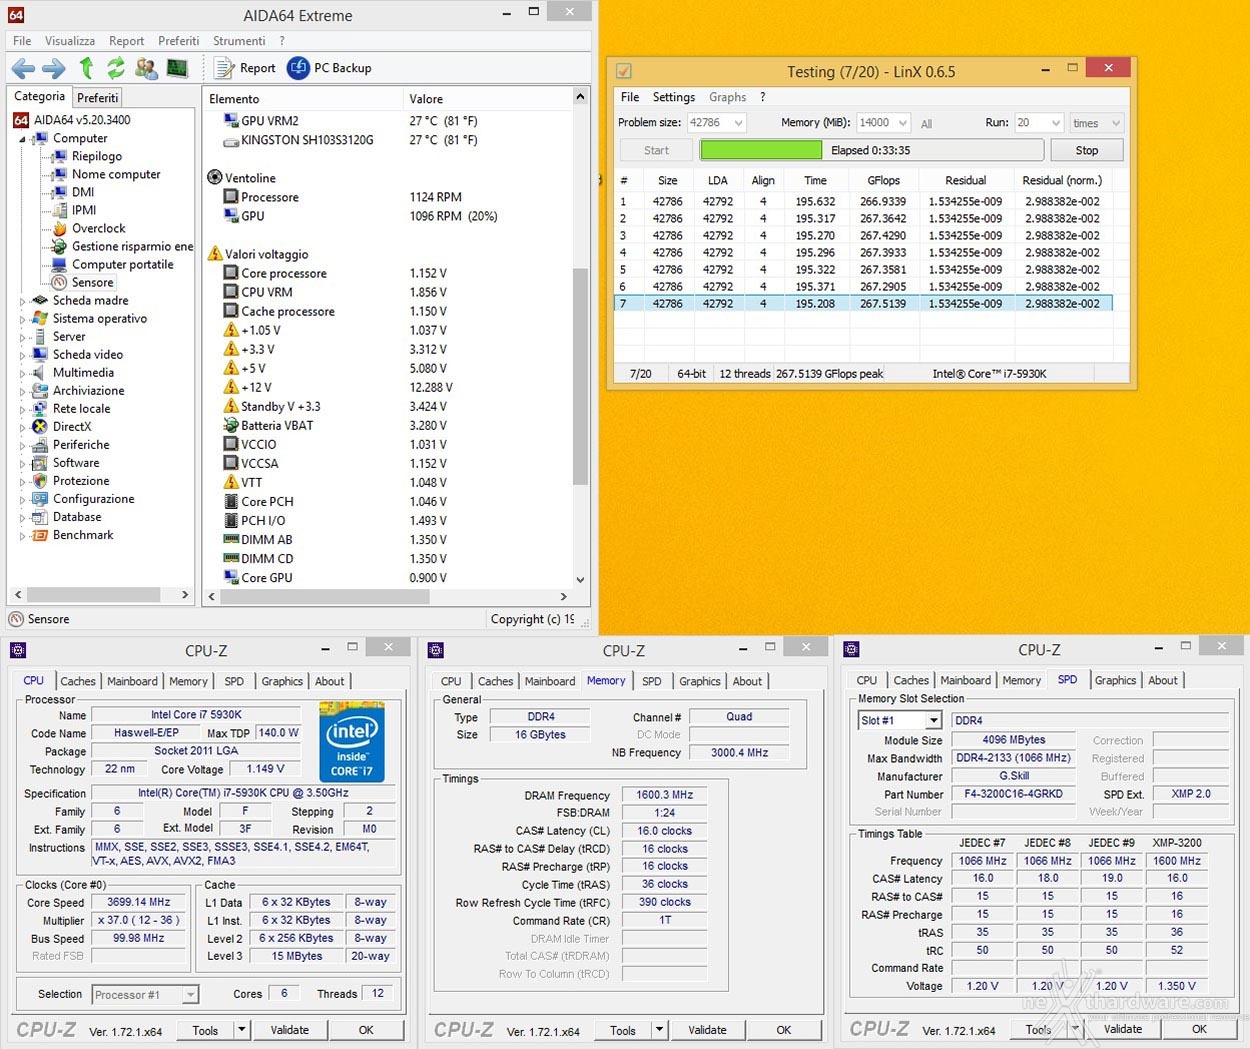Open the Tools dropdown arrow in CPU-Z Memory window
This screenshot has width=1250, height=1049.
click(659, 1030)
